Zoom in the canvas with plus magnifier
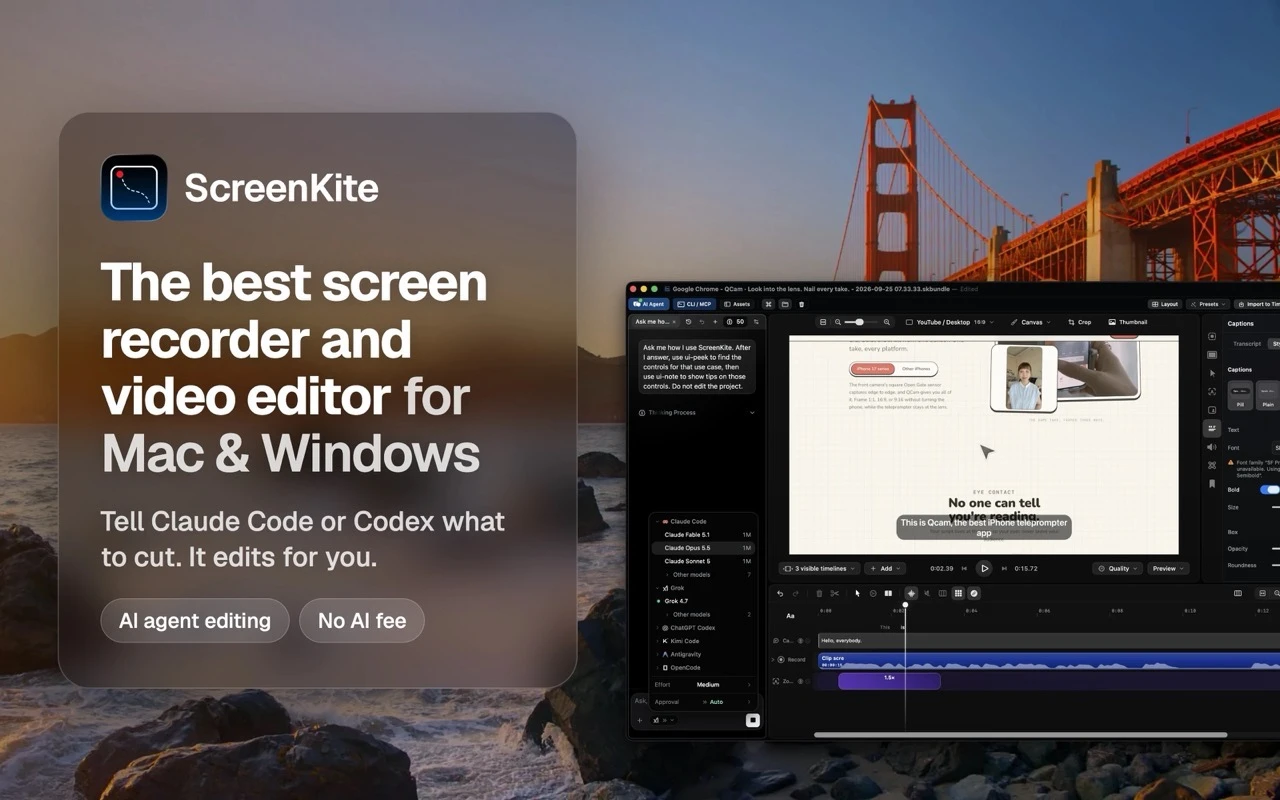The image size is (1280, 800). [x=886, y=322]
